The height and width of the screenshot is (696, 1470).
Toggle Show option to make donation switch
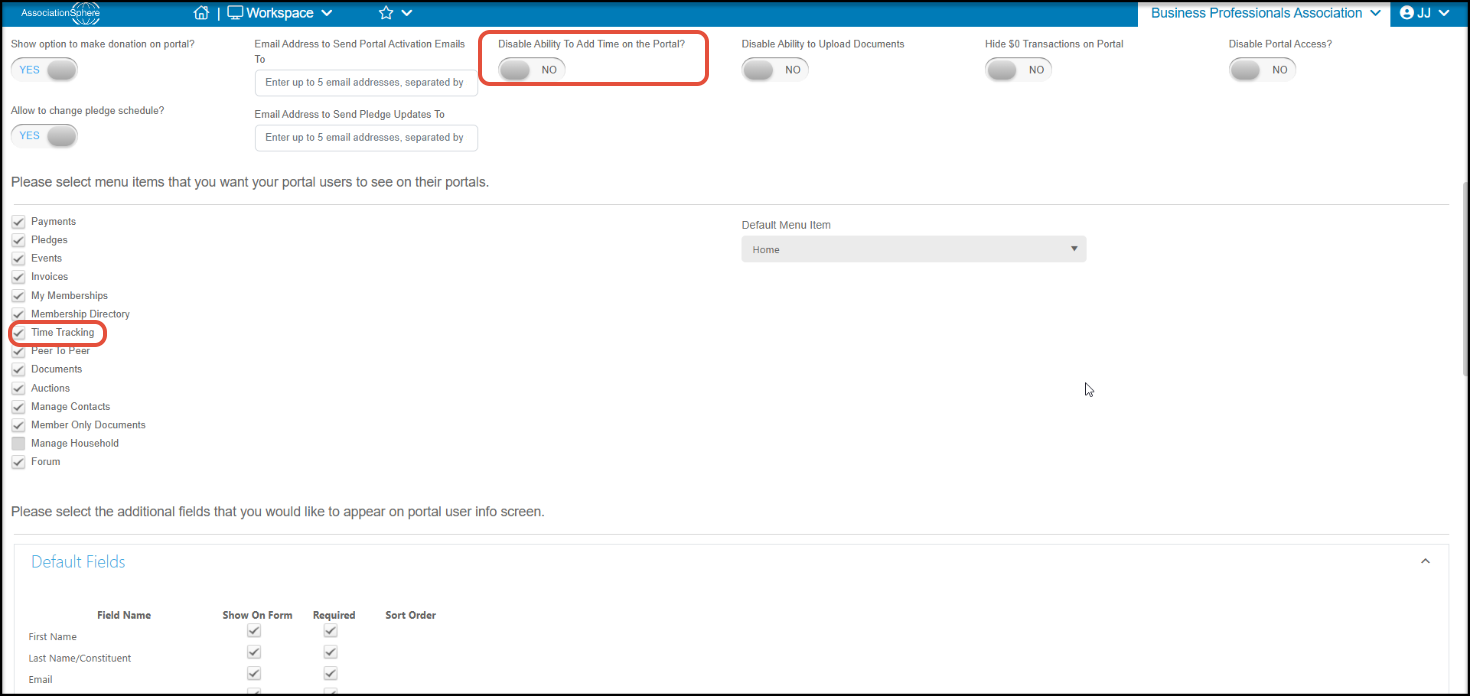point(44,70)
